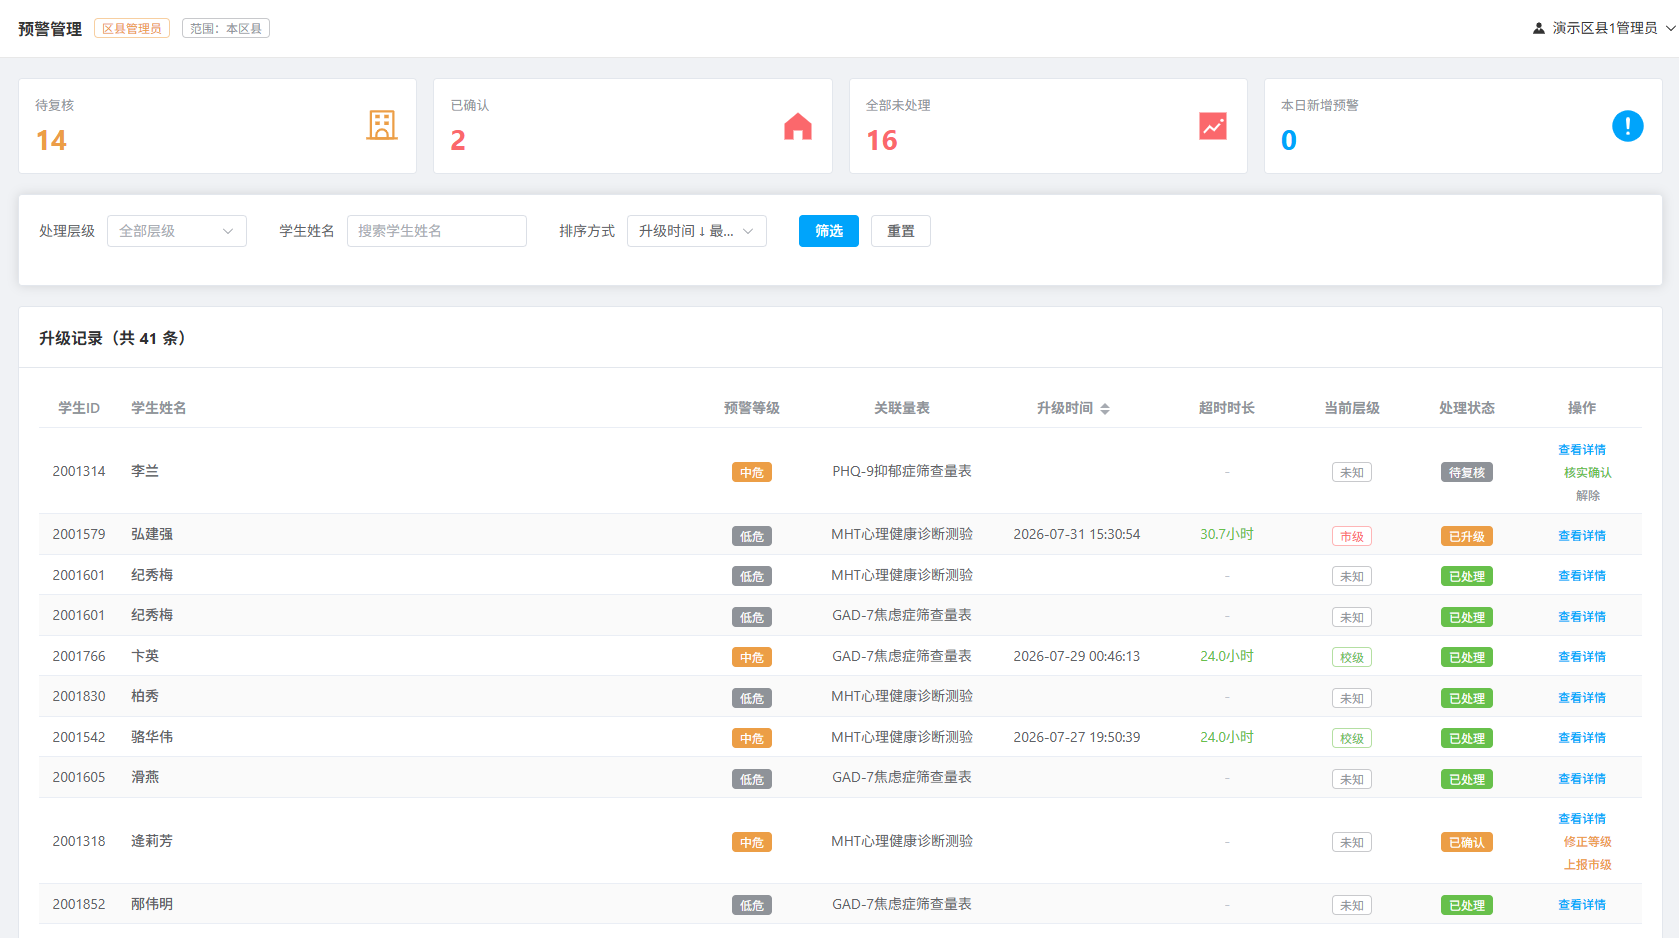Click the 本日新增预警 count 0
1679x938 pixels.
[1289, 140]
